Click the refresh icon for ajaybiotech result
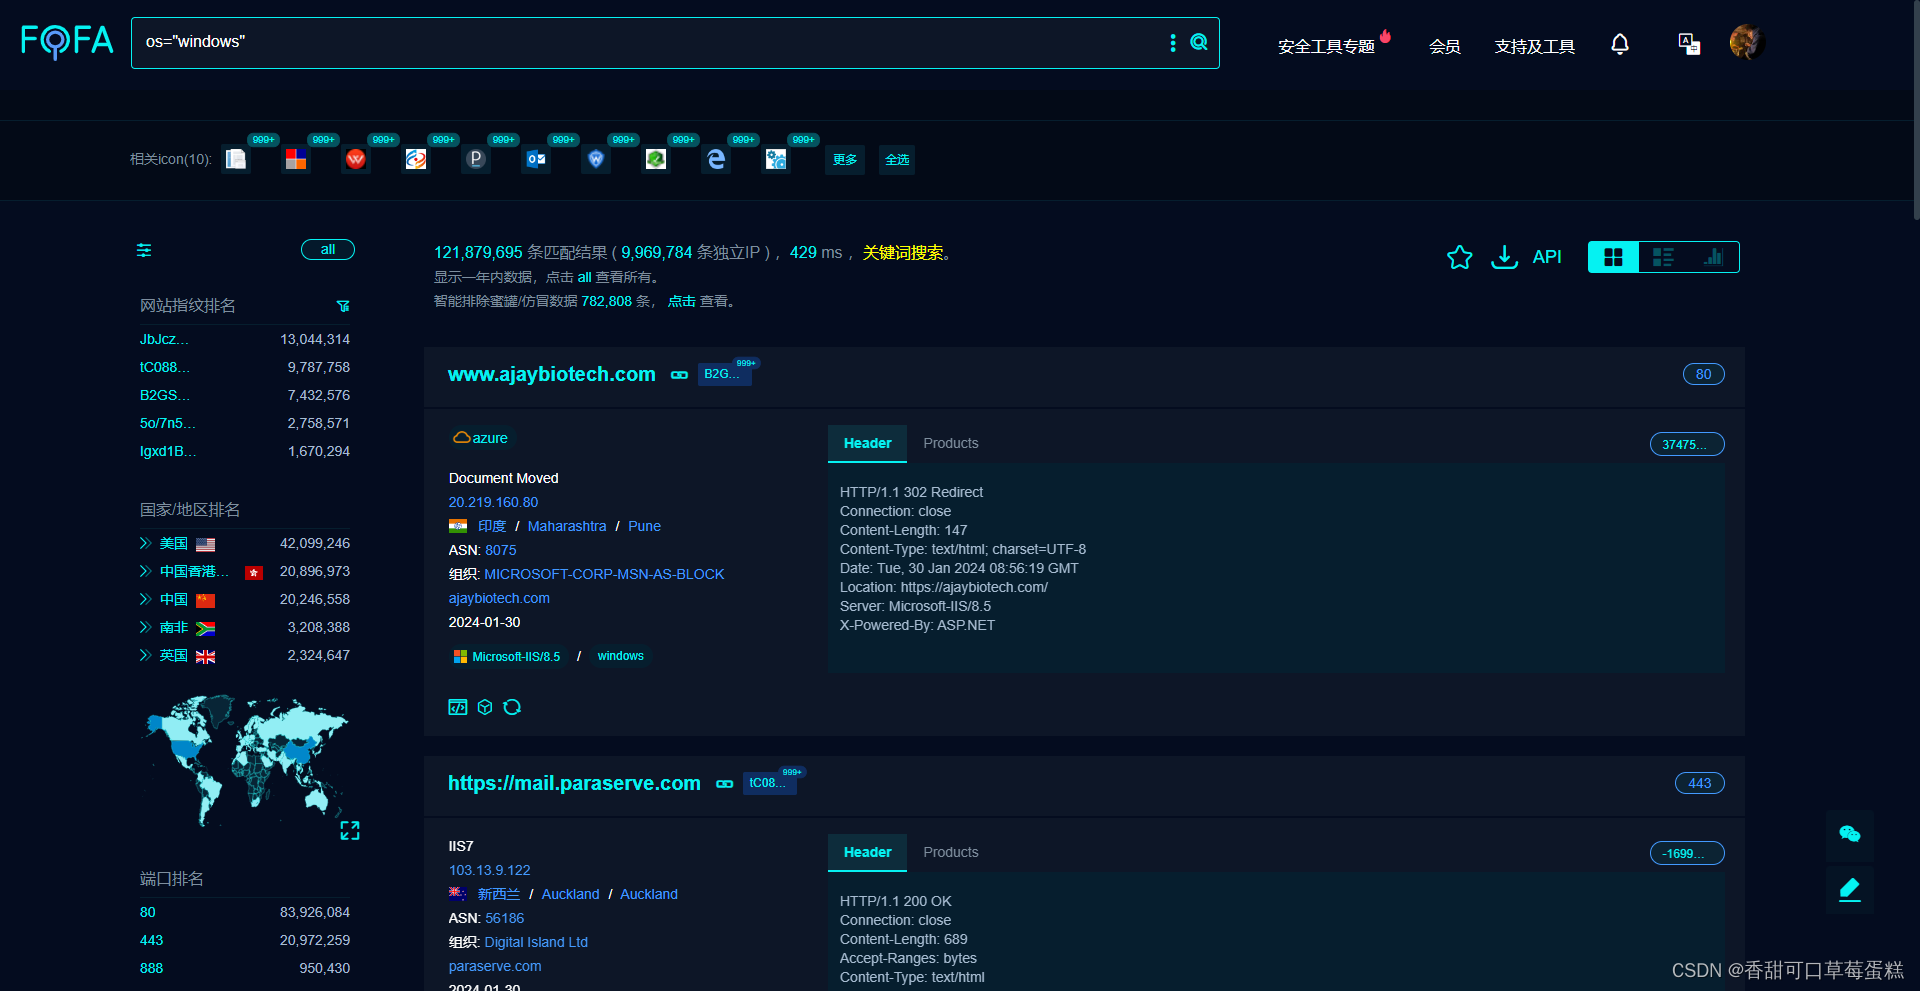1920x991 pixels. pyautogui.click(x=512, y=707)
